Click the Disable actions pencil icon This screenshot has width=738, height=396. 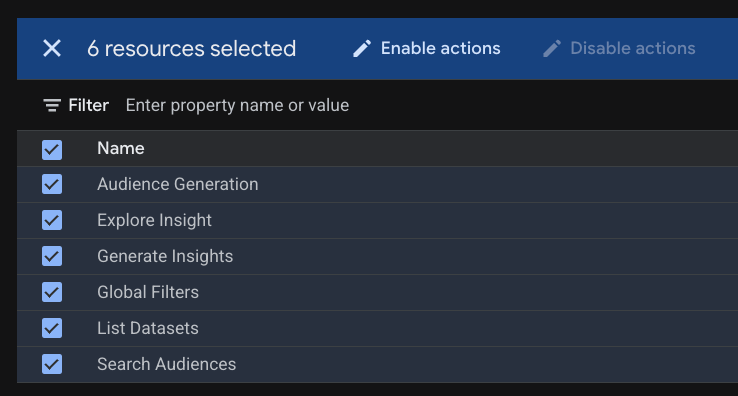(552, 48)
